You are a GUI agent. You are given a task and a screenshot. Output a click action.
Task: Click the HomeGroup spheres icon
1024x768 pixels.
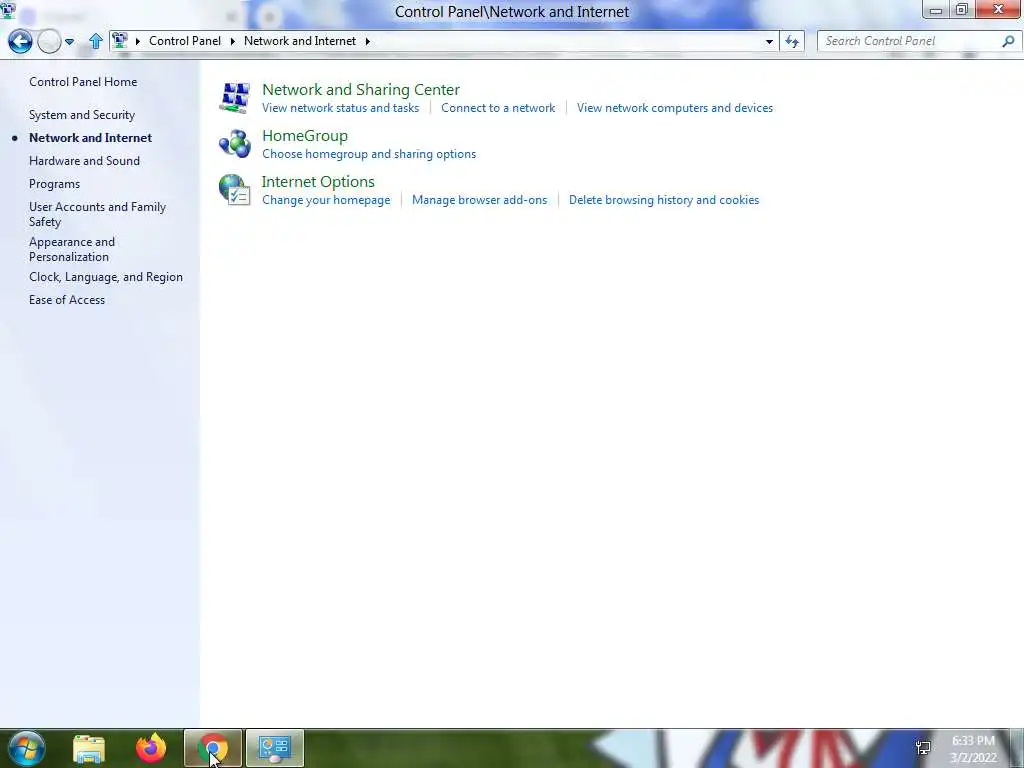pyautogui.click(x=234, y=144)
